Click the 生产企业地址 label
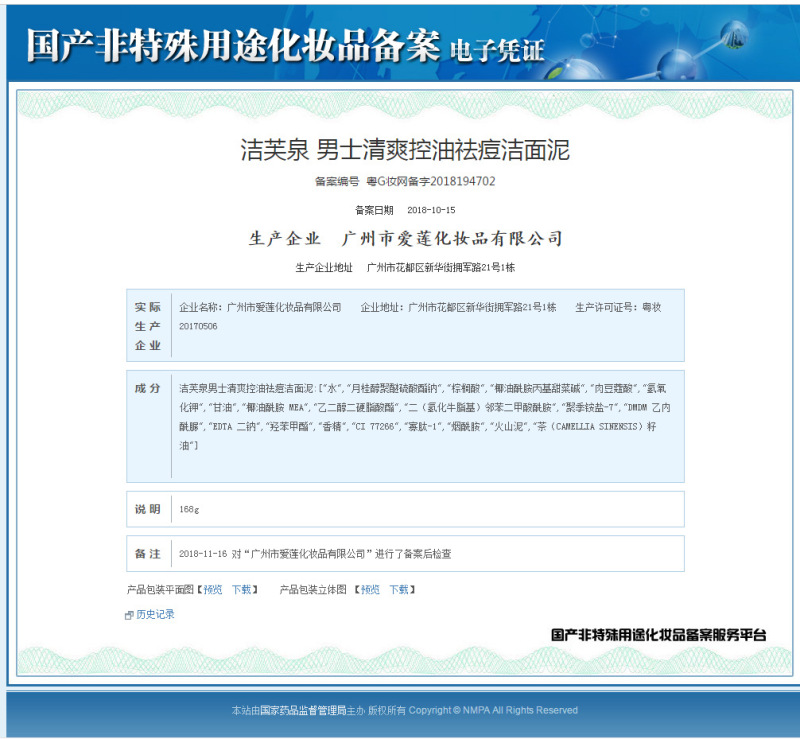The image size is (800, 739). tap(324, 267)
